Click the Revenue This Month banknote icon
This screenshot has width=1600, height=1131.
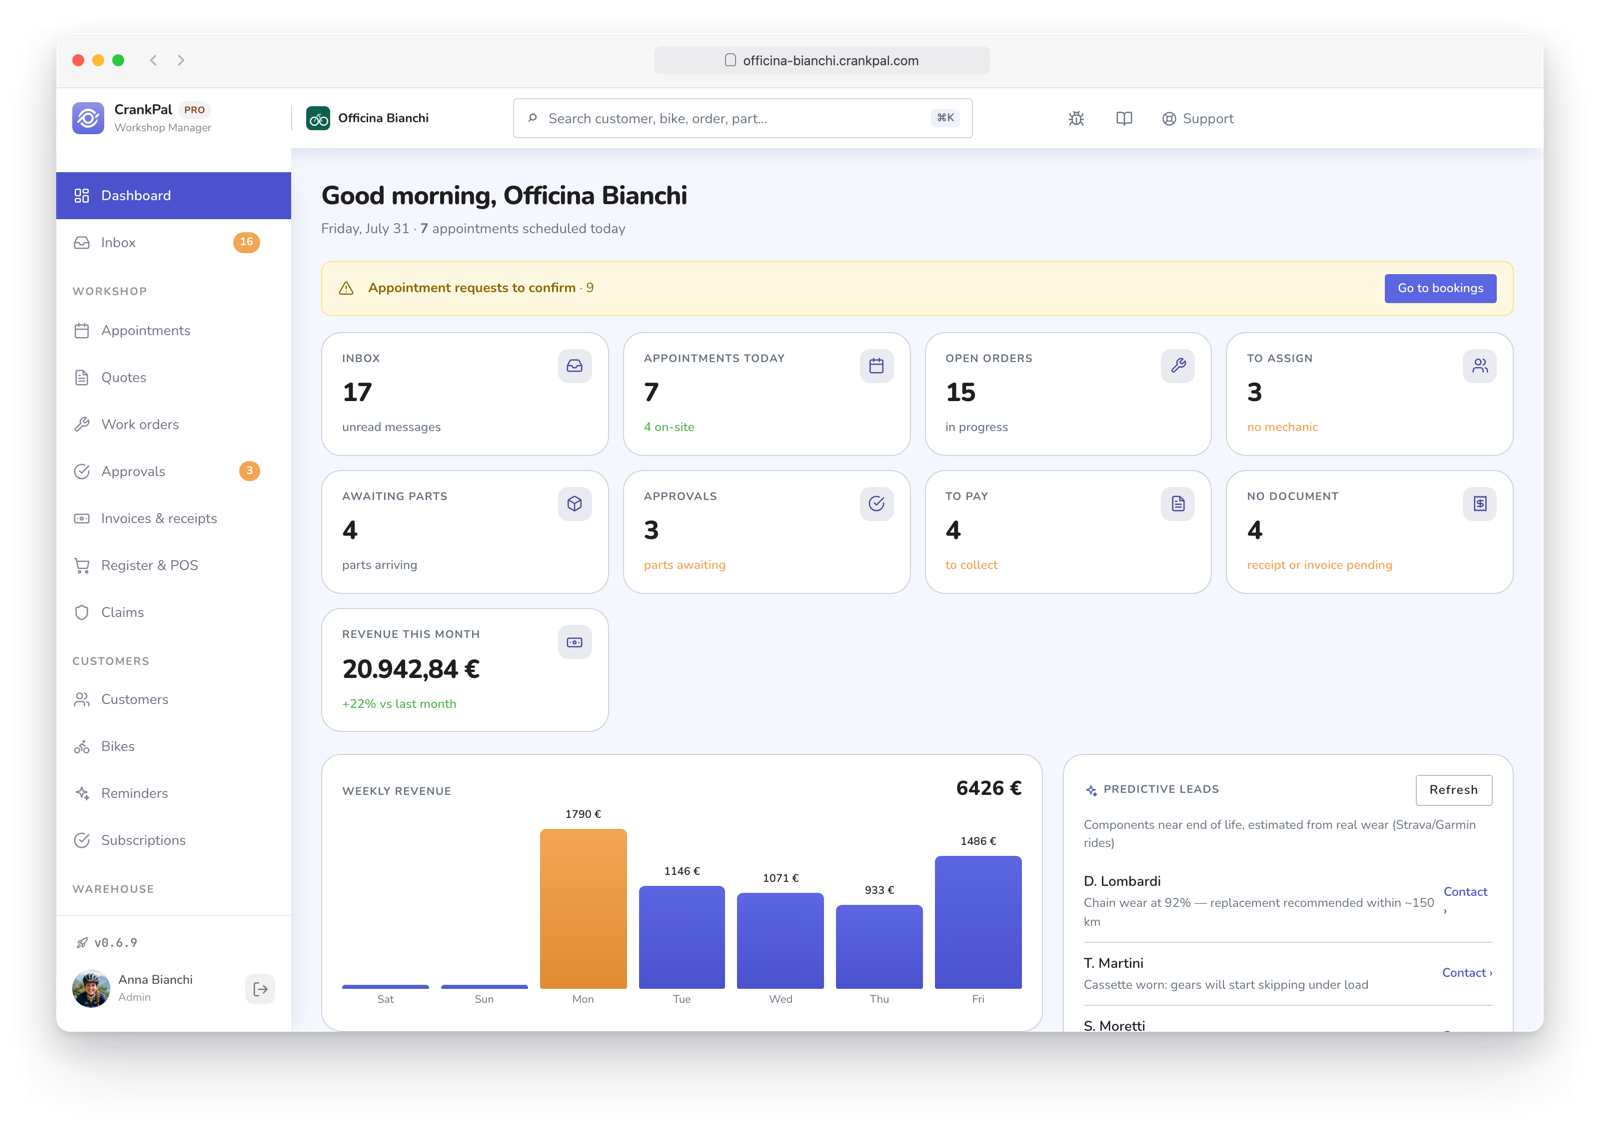pos(575,642)
